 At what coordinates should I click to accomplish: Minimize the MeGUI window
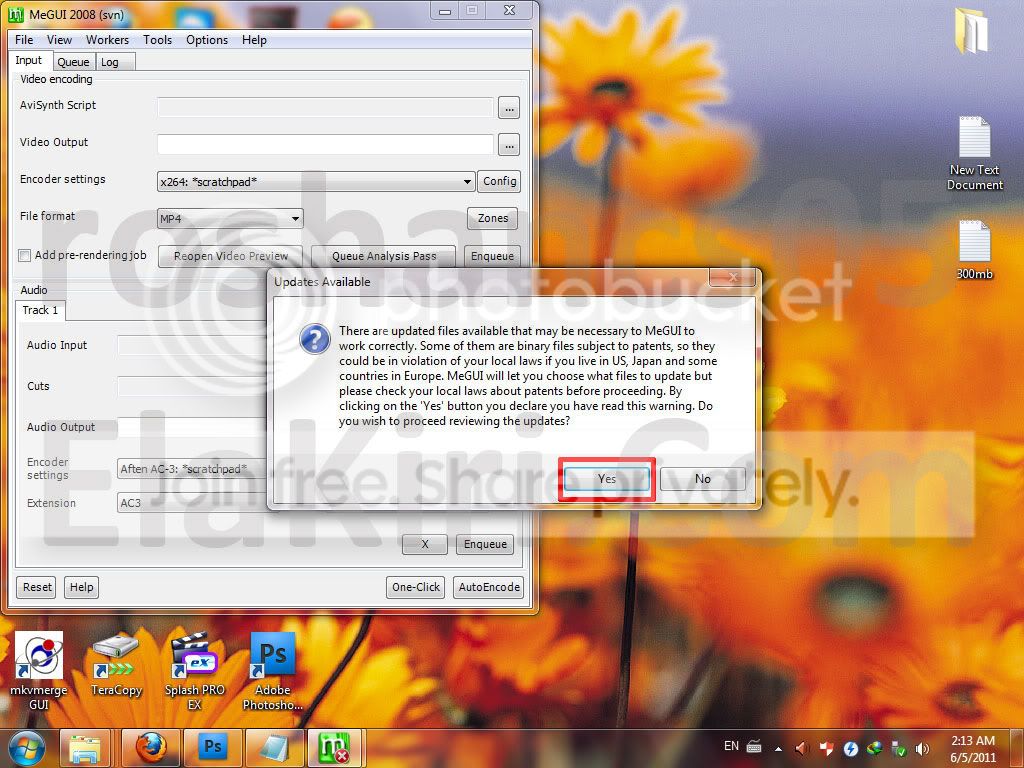(x=445, y=11)
